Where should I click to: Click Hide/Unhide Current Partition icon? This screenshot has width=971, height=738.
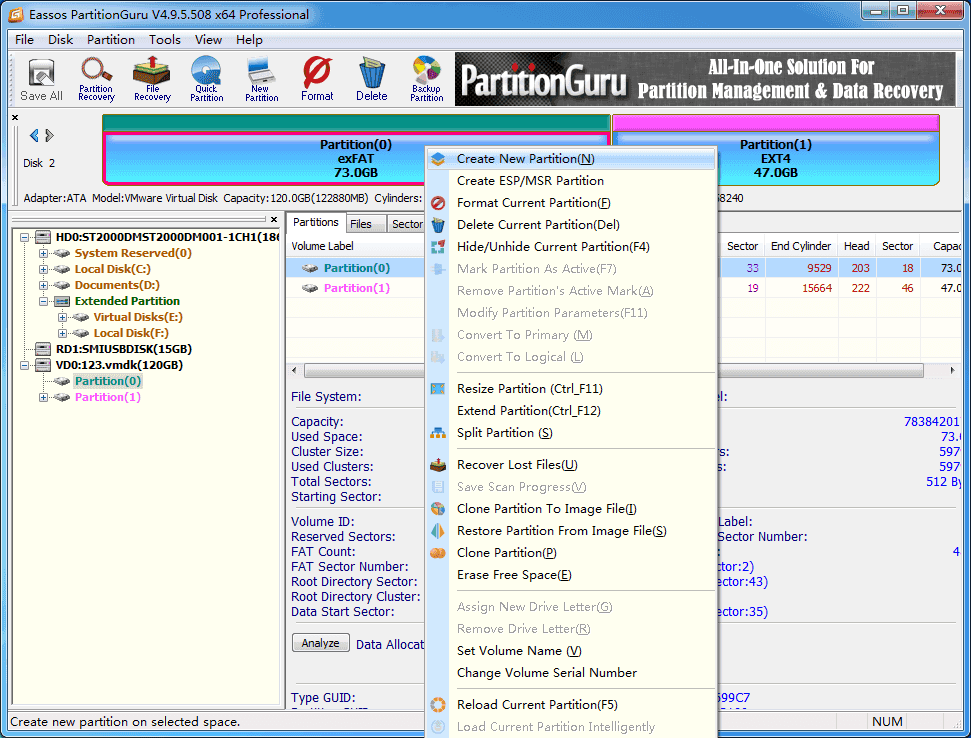pyautogui.click(x=438, y=247)
